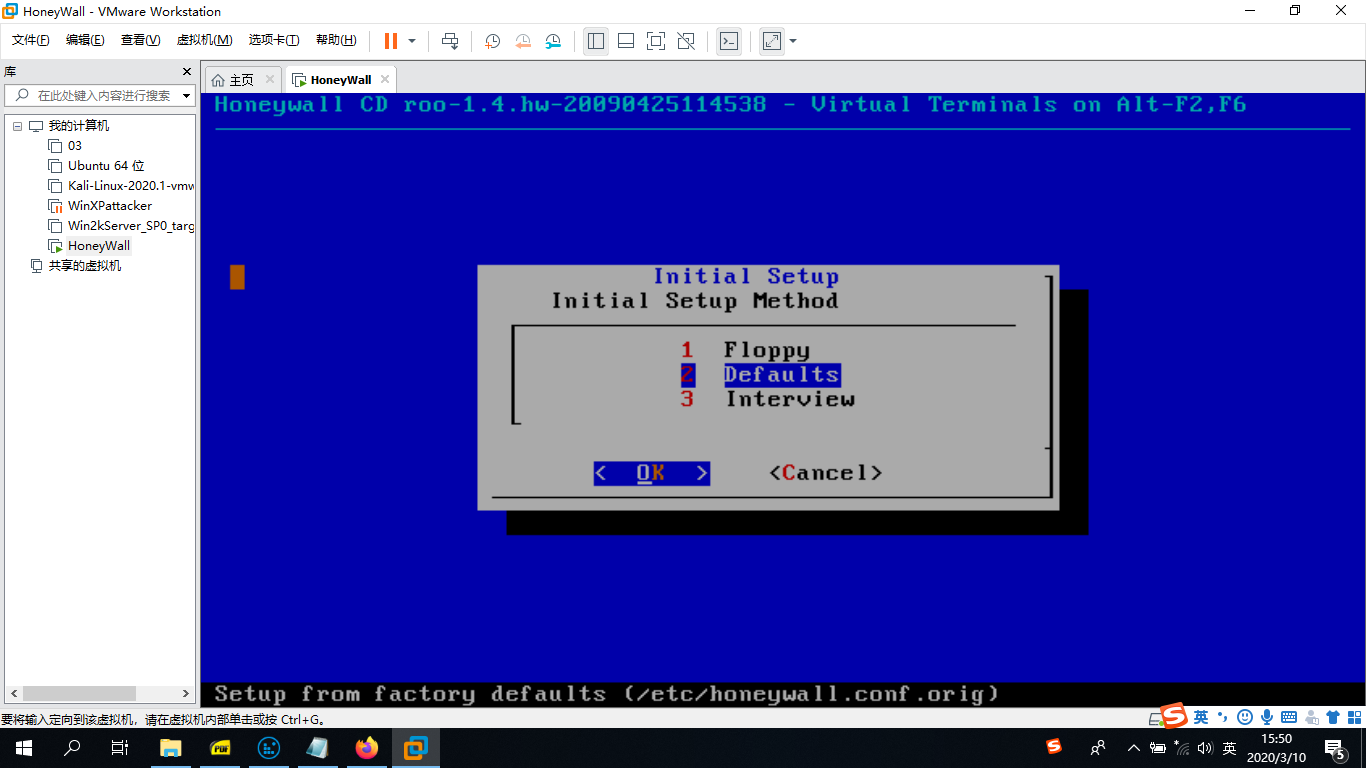Toggle Sogou punctuation mode
The height and width of the screenshot is (768, 1366).
[1222, 717]
